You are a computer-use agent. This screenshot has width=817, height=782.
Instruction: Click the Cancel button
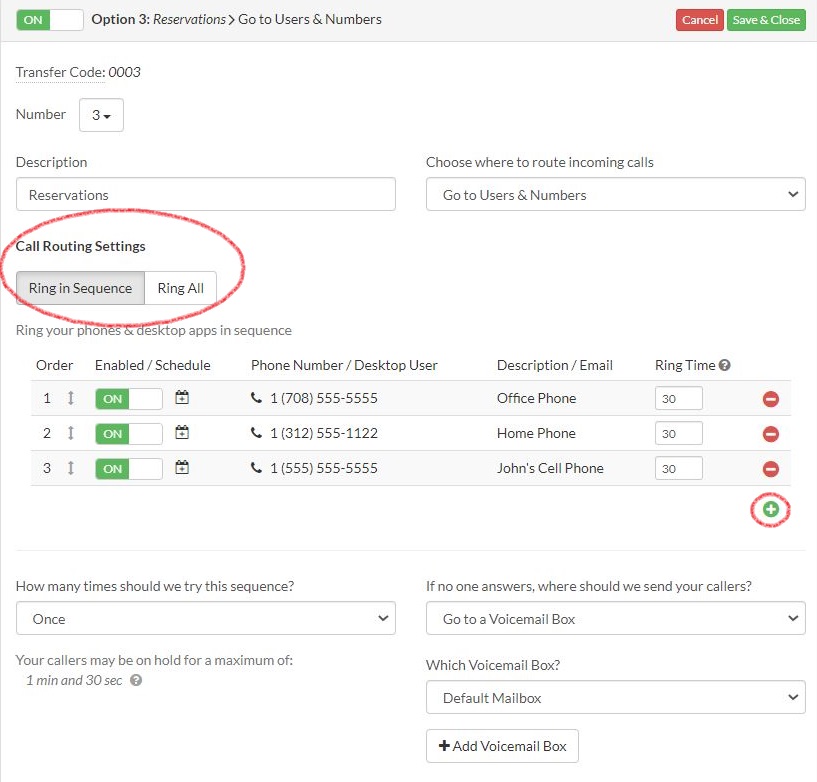click(700, 20)
